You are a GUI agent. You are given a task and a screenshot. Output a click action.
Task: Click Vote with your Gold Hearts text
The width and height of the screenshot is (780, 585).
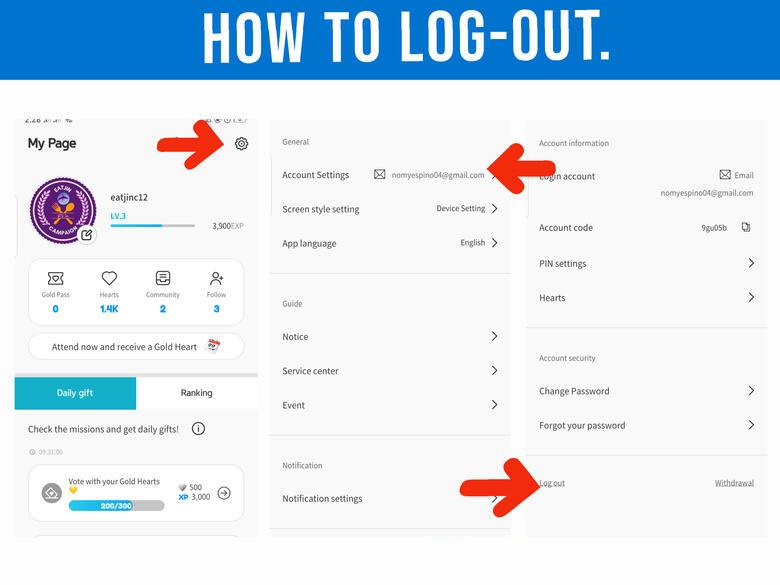tap(114, 481)
